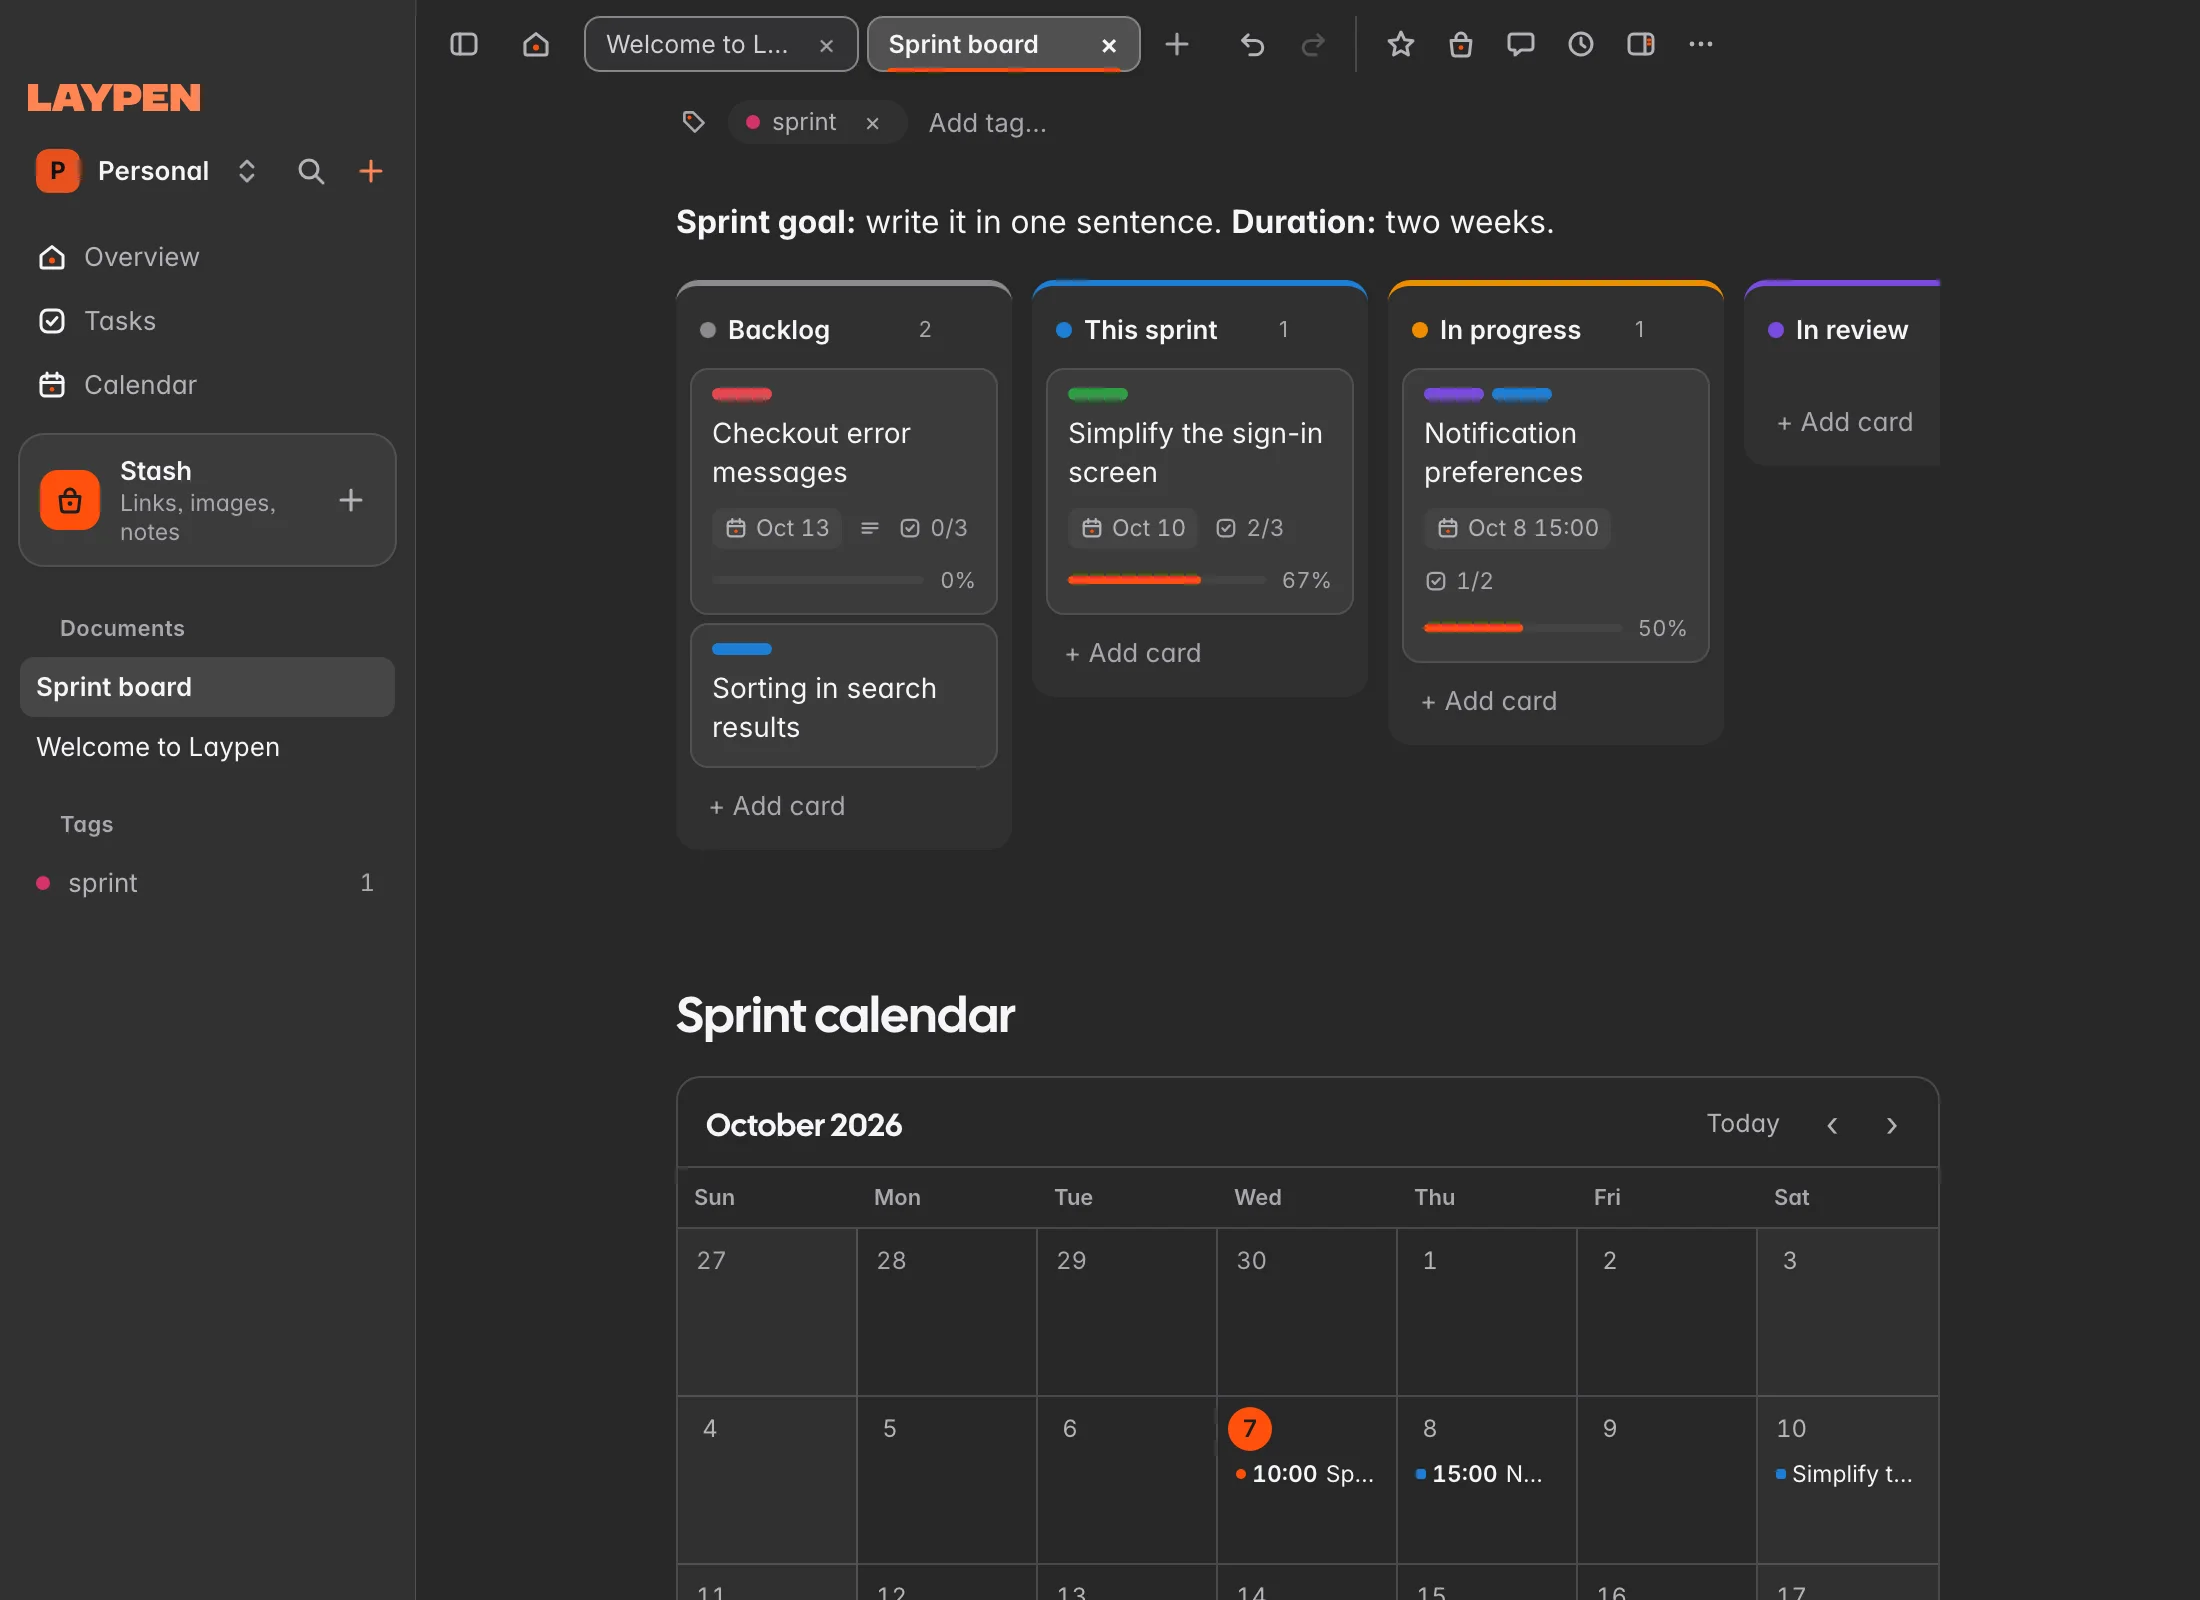Open version history clock icon

(x=1581, y=44)
